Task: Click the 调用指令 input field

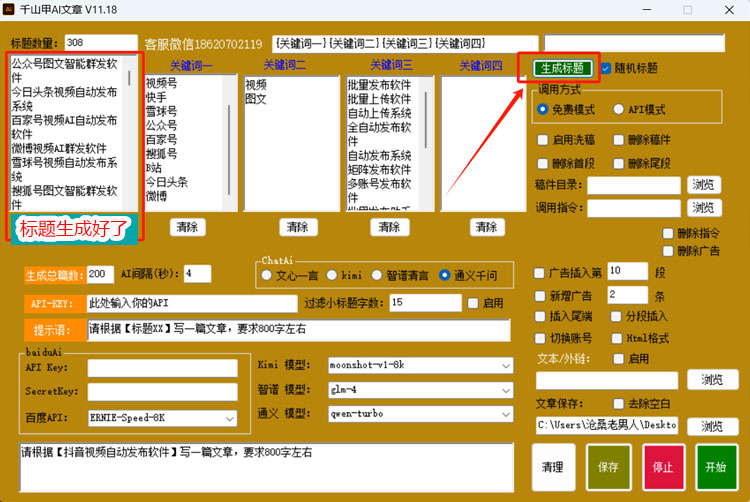Action: (634, 208)
